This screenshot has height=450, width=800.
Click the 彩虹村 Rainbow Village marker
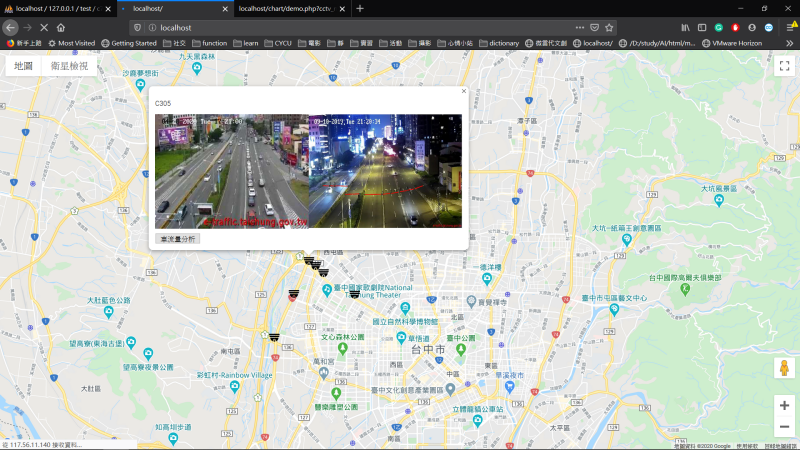click(235, 386)
